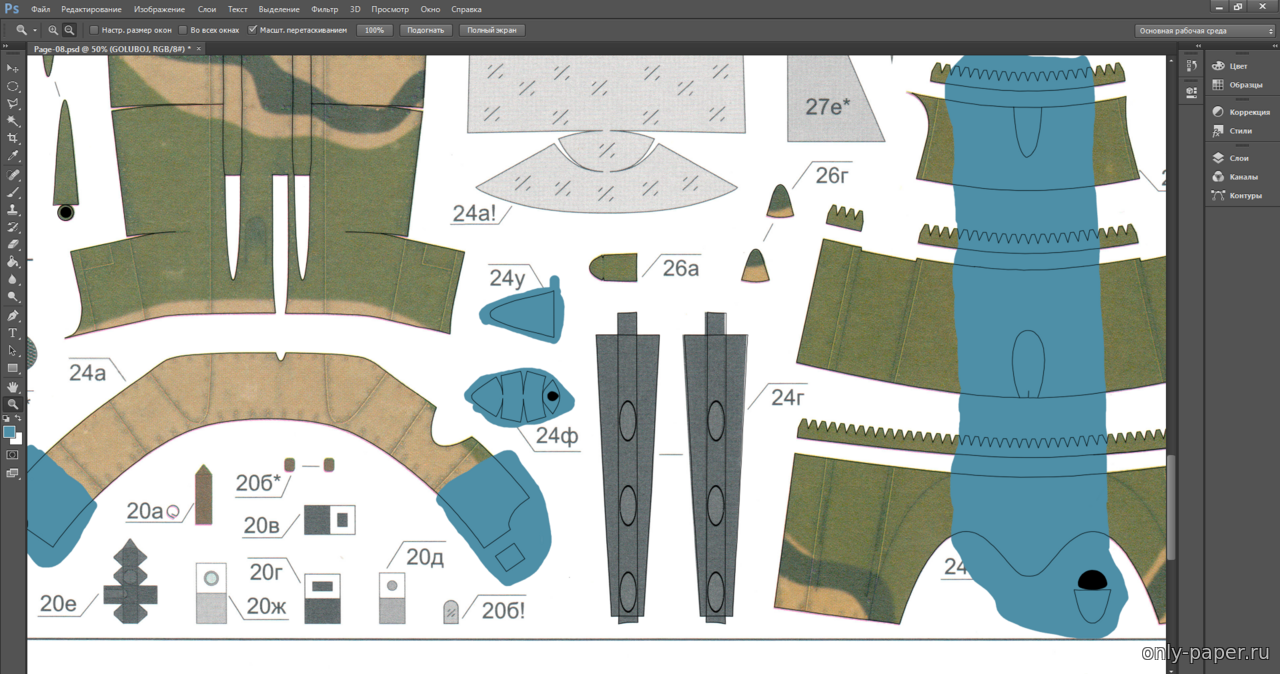Open the History panel icon
This screenshot has width=1280, height=674.
pyautogui.click(x=1191, y=66)
